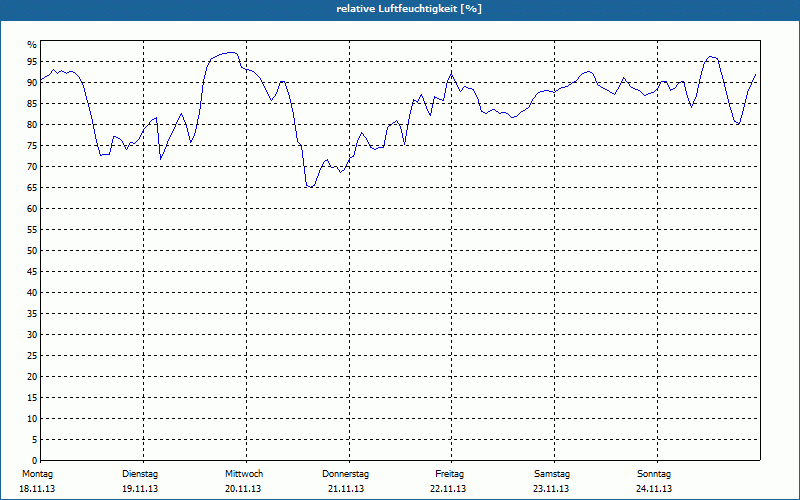The width and height of the screenshot is (800, 500).
Task: Click the y-axis value '5'
Action: pos(35,440)
